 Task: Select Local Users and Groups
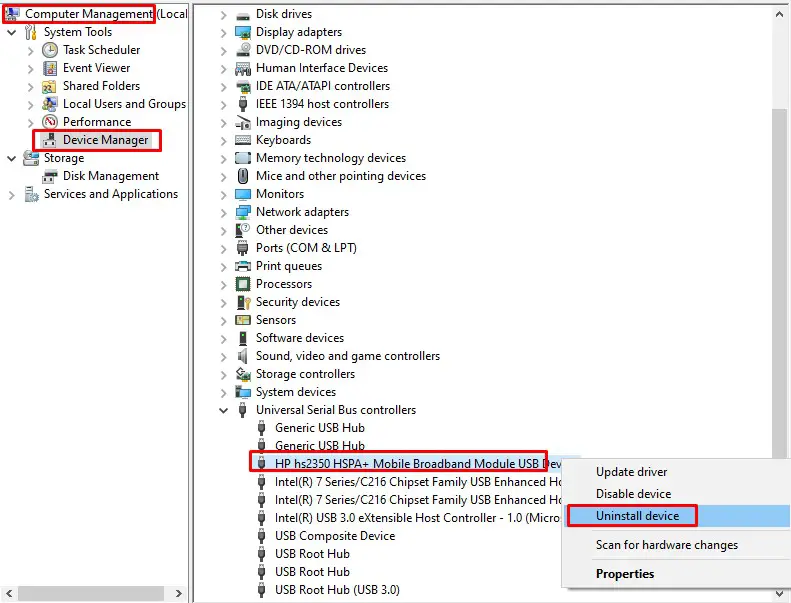(124, 104)
